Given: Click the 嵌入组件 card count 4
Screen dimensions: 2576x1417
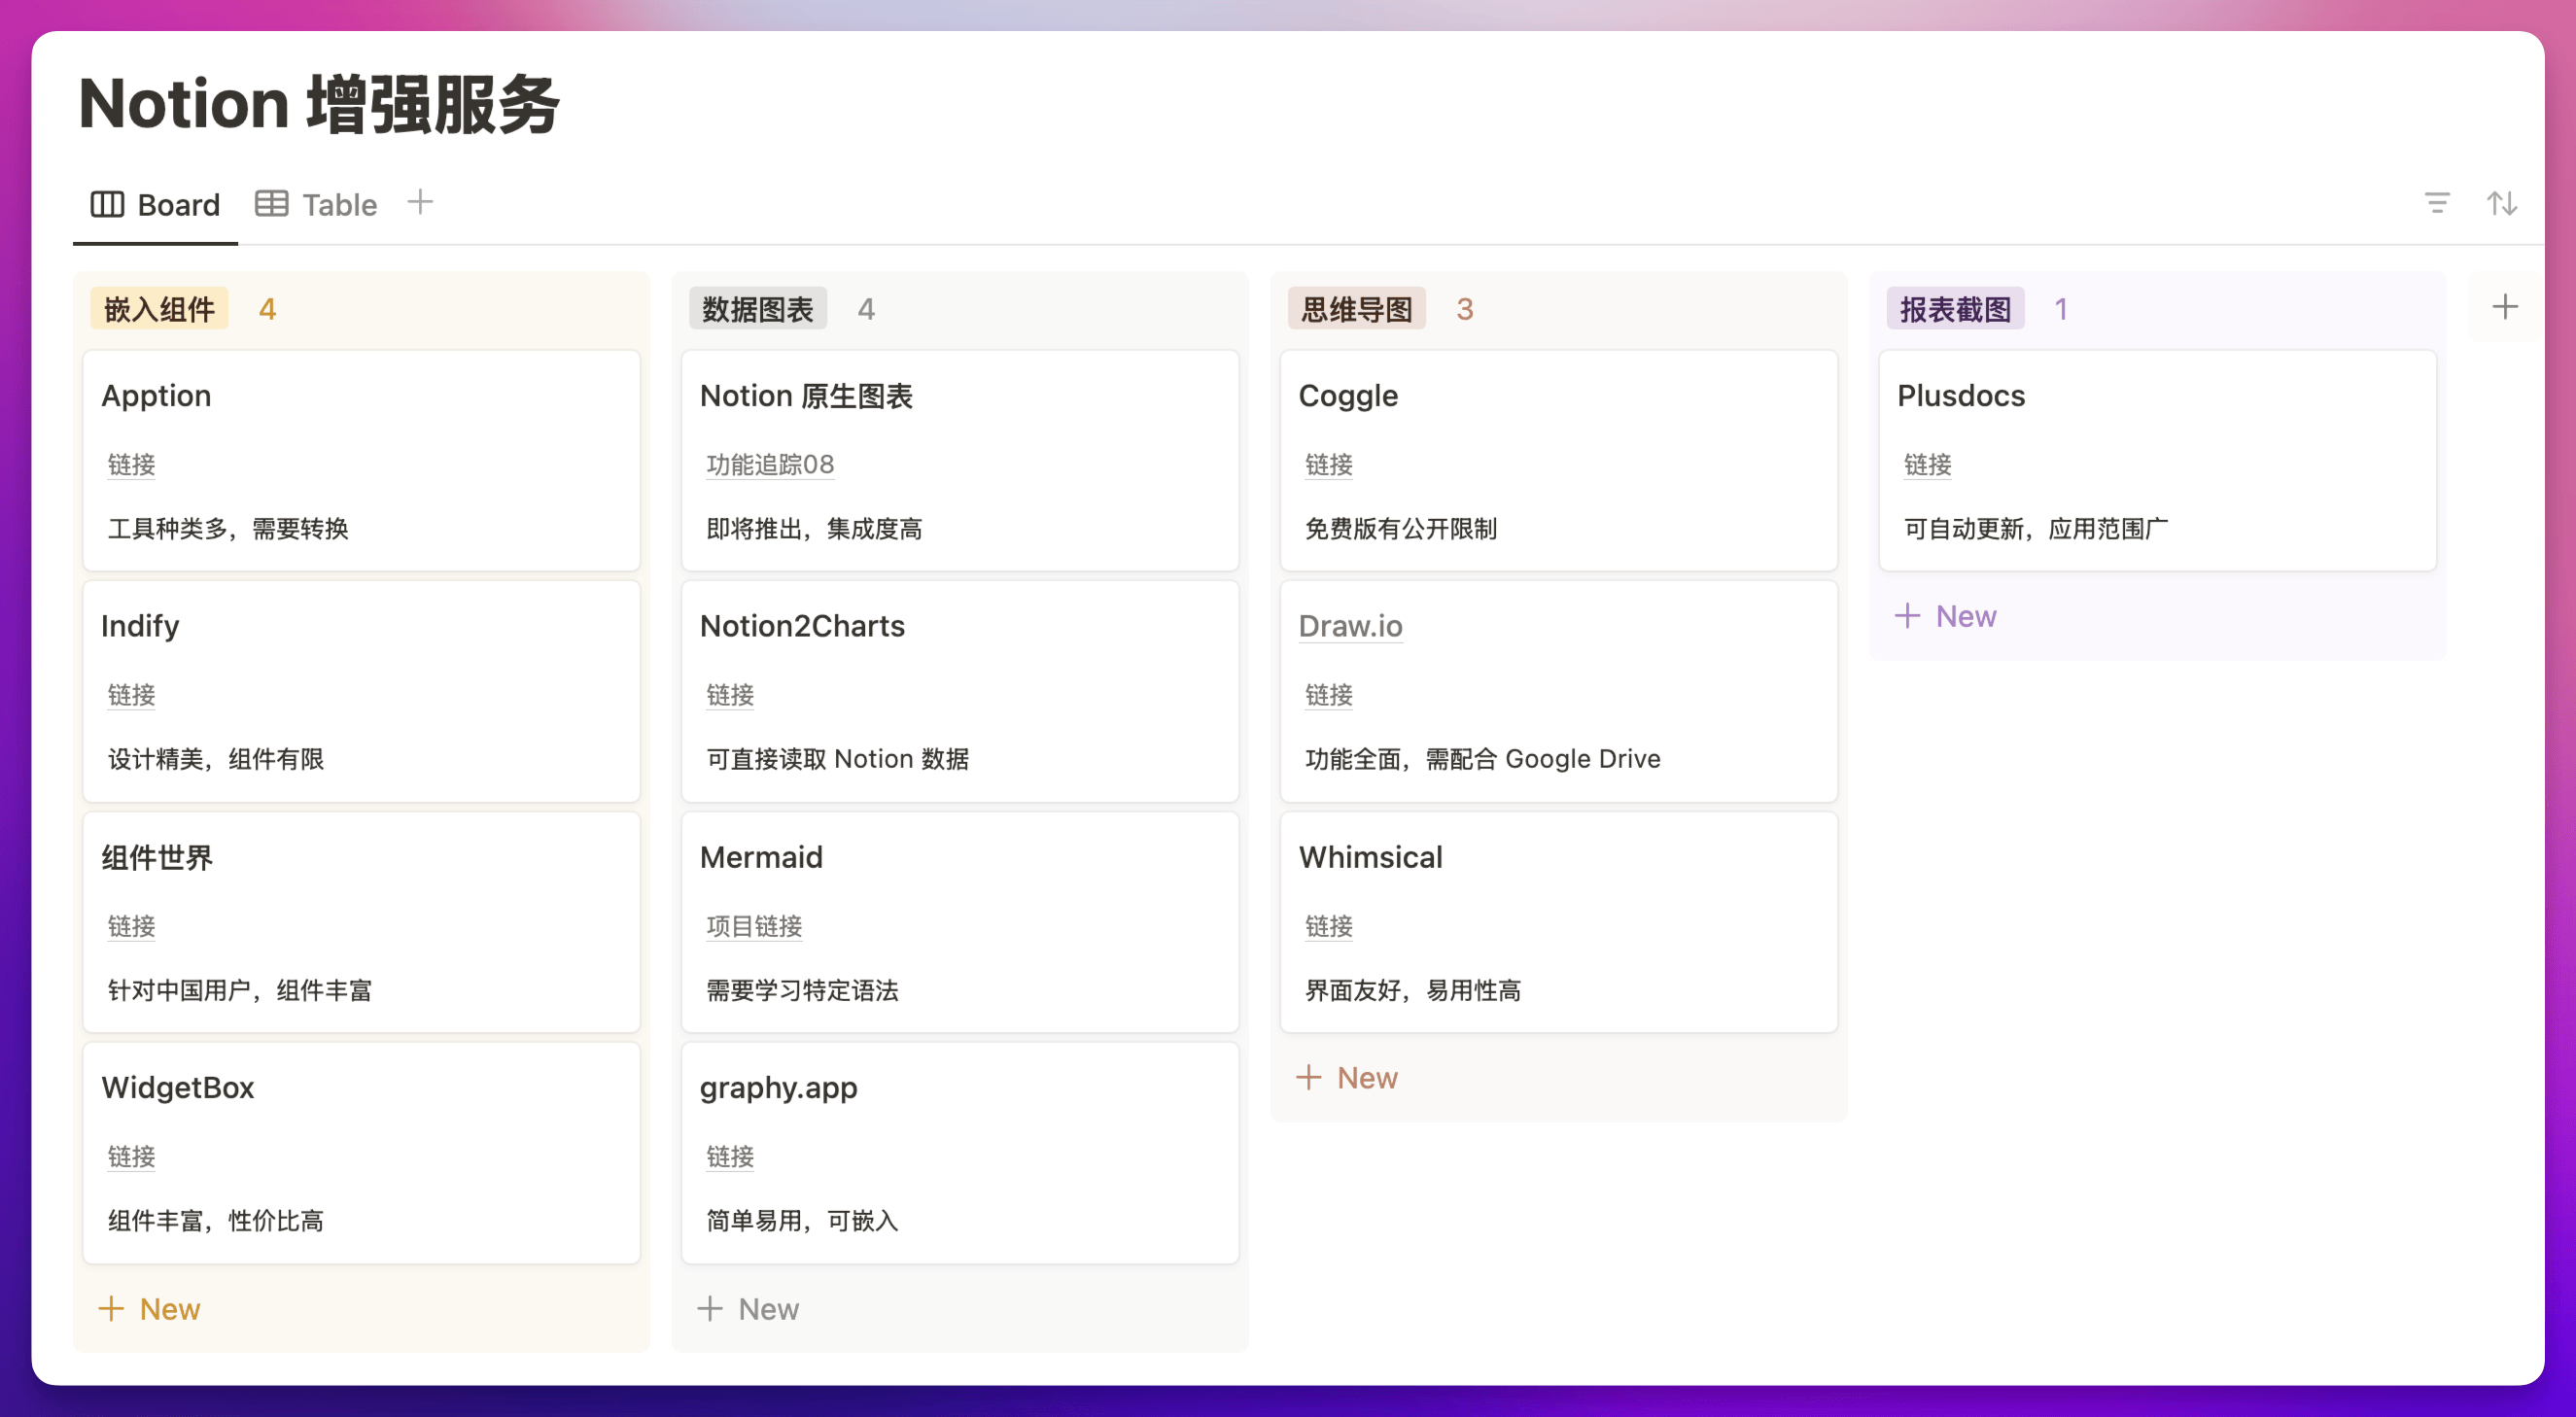Looking at the screenshot, I should [x=267, y=309].
